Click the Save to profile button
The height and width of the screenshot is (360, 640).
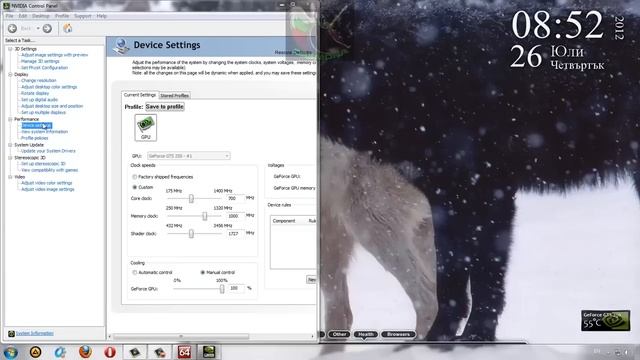click(x=165, y=107)
